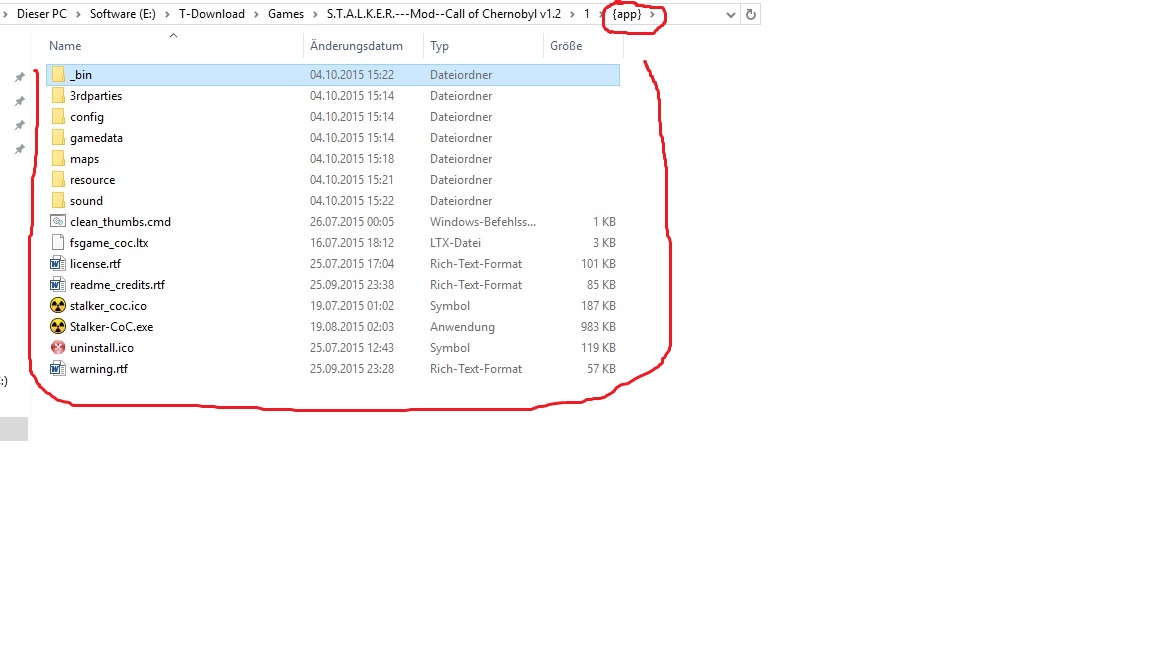Image resolution: width=1152 pixels, height=648 pixels.
Task: Click the config folder icon
Action: (58, 117)
